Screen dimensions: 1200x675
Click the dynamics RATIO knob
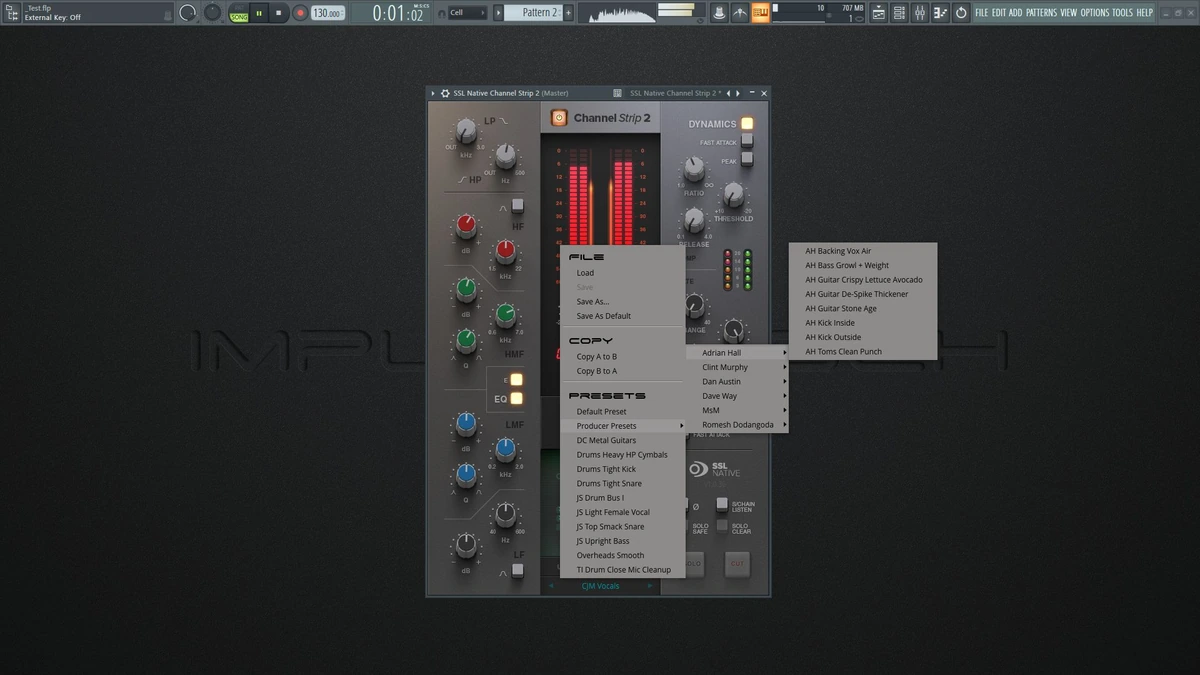pyautogui.click(x=693, y=169)
